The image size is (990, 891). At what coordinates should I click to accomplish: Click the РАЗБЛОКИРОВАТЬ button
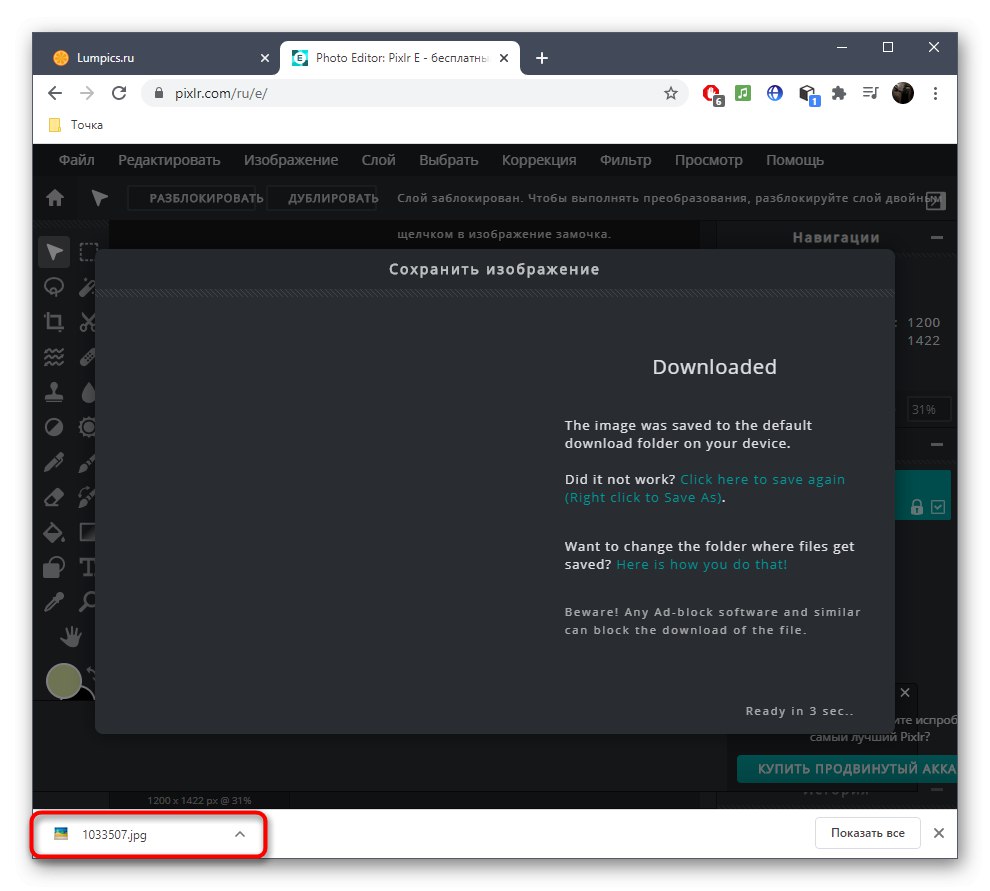click(193, 198)
